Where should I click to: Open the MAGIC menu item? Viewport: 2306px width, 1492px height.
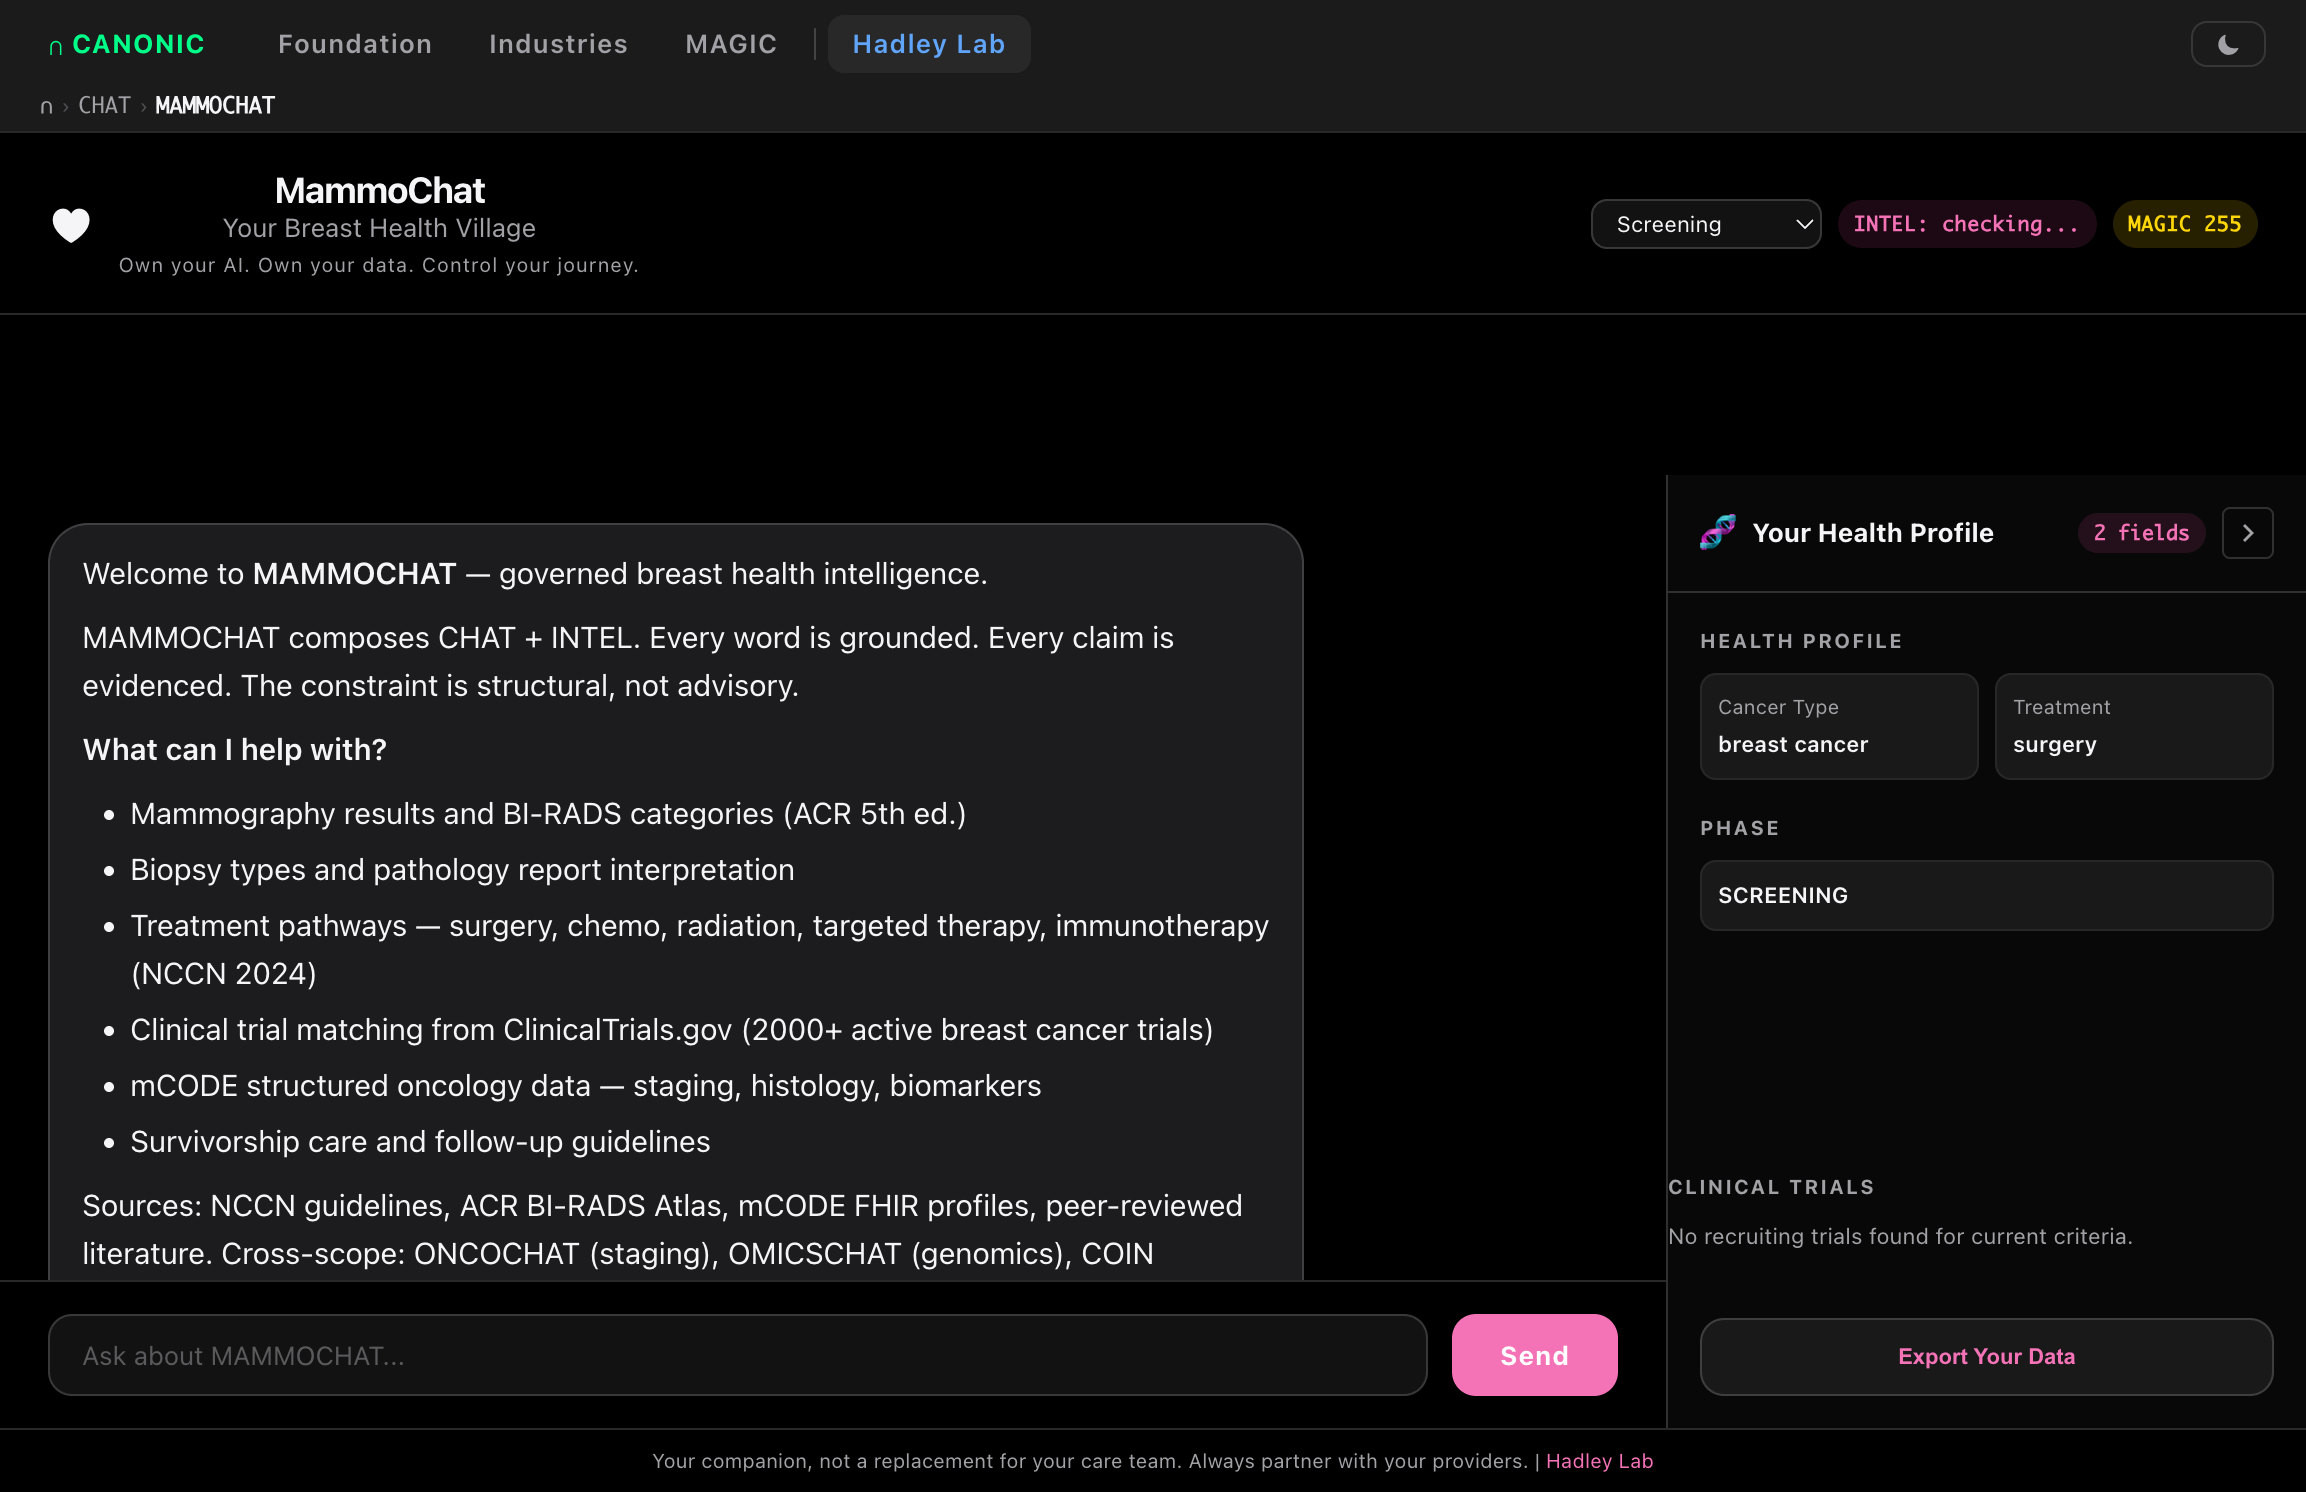tap(731, 44)
